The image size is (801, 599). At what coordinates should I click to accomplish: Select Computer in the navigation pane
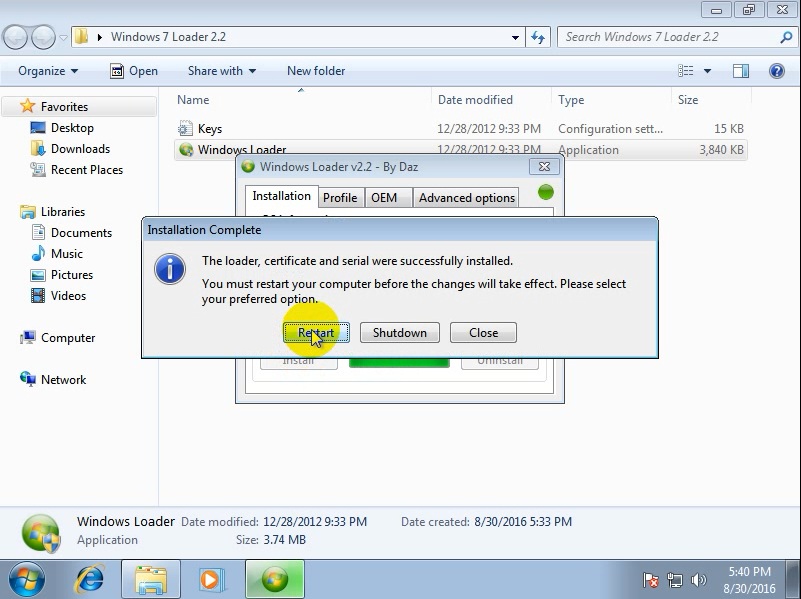point(68,338)
